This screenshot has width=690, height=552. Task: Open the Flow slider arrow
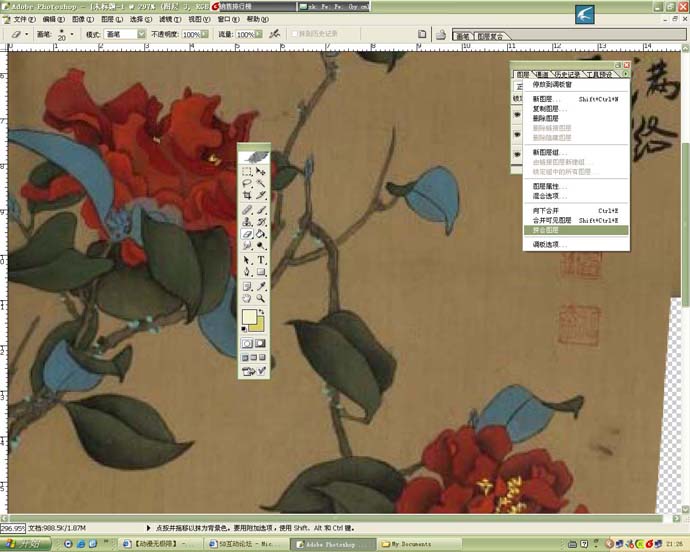259,34
